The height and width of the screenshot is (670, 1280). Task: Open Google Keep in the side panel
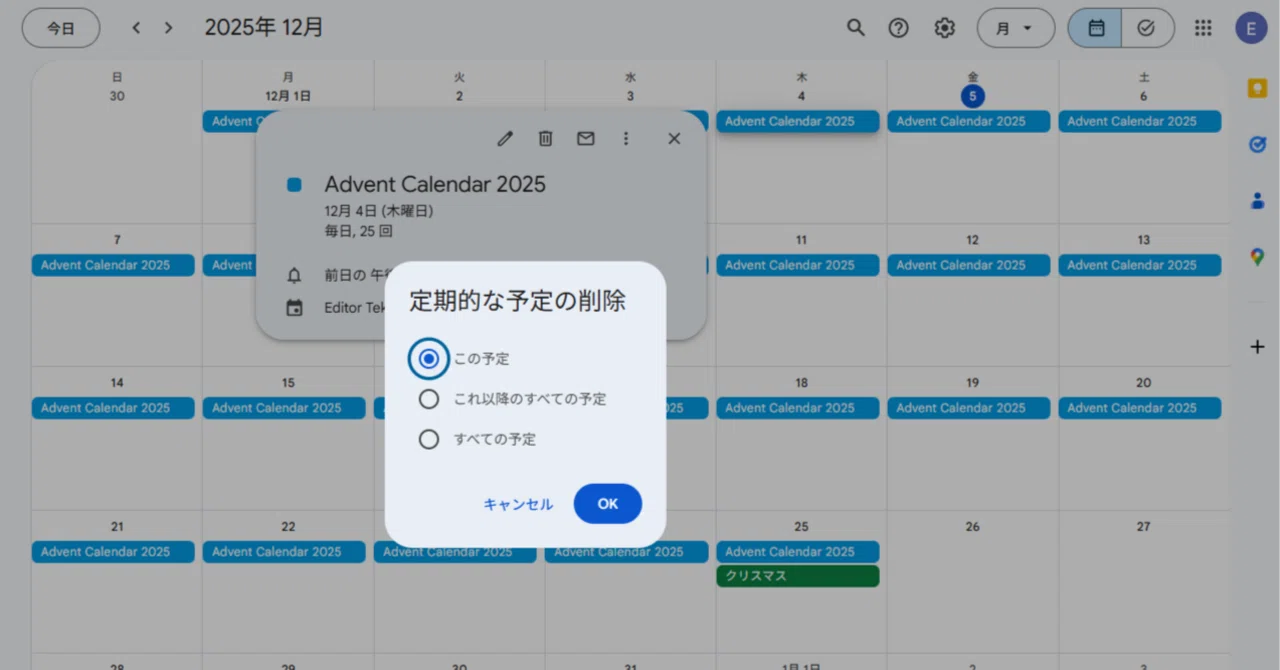click(x=1257, y=88)
